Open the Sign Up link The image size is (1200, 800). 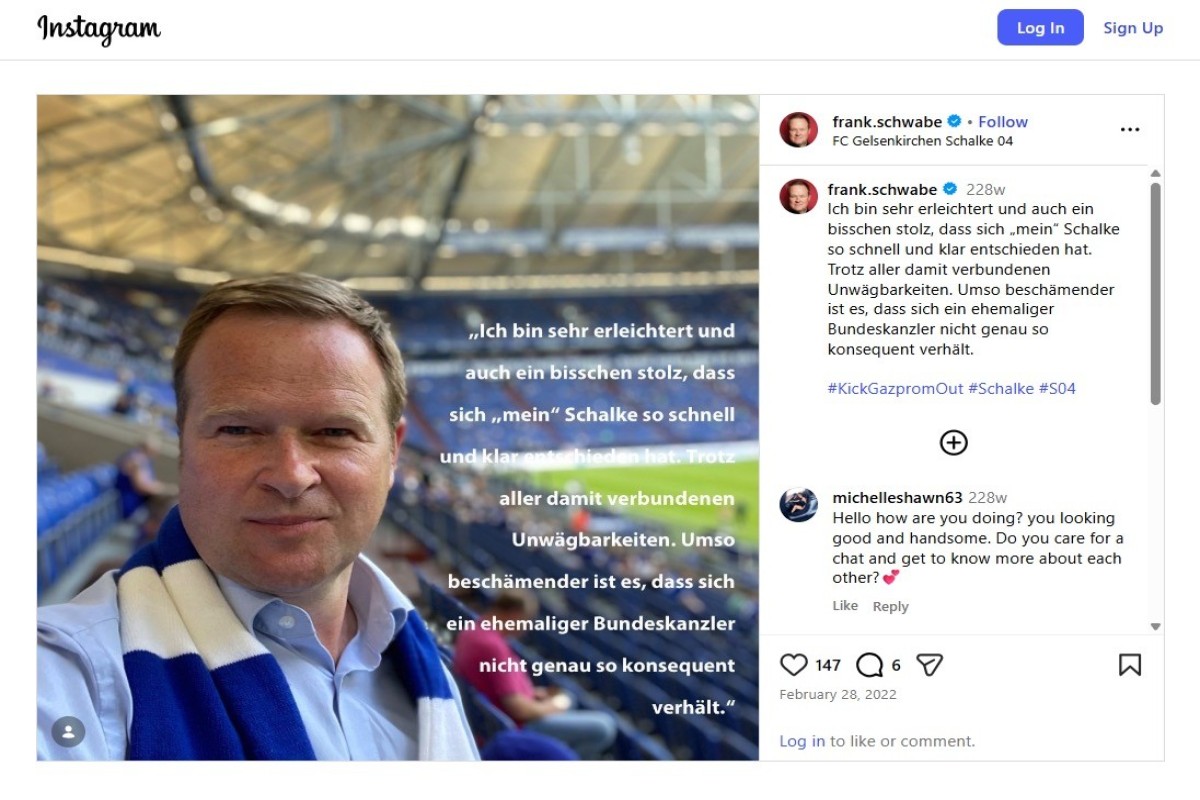click(x=1133, y=28)
